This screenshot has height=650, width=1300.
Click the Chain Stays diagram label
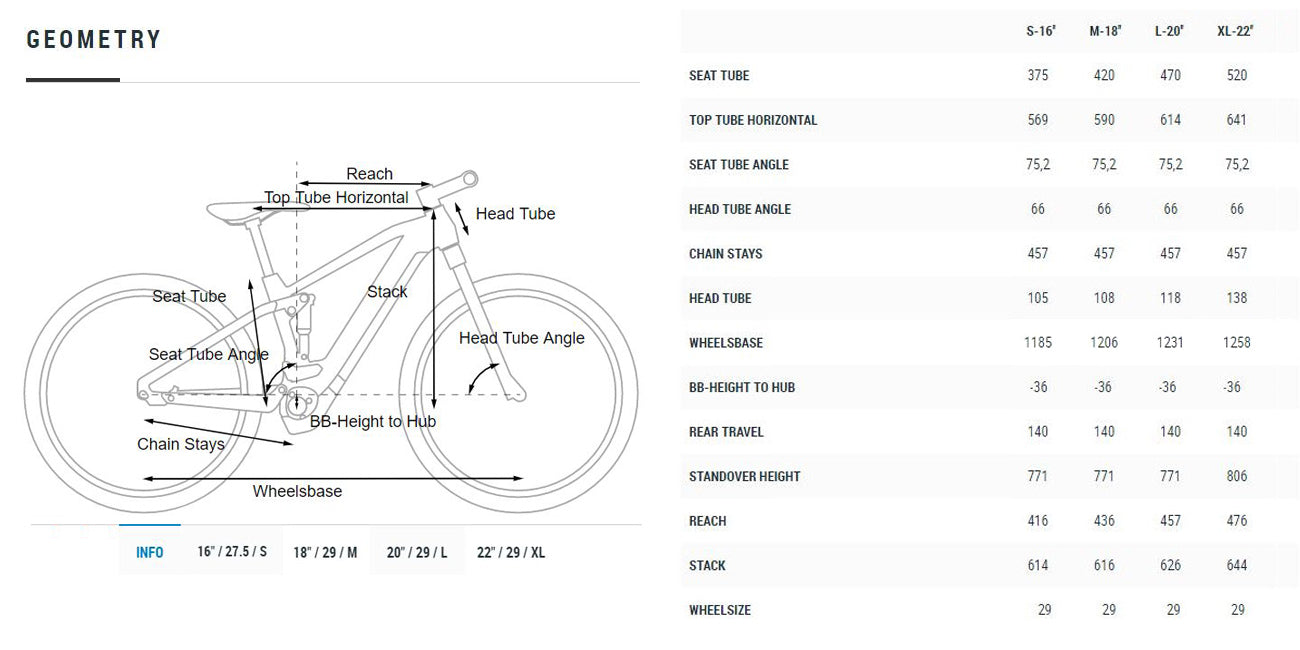tap(181, 444)
